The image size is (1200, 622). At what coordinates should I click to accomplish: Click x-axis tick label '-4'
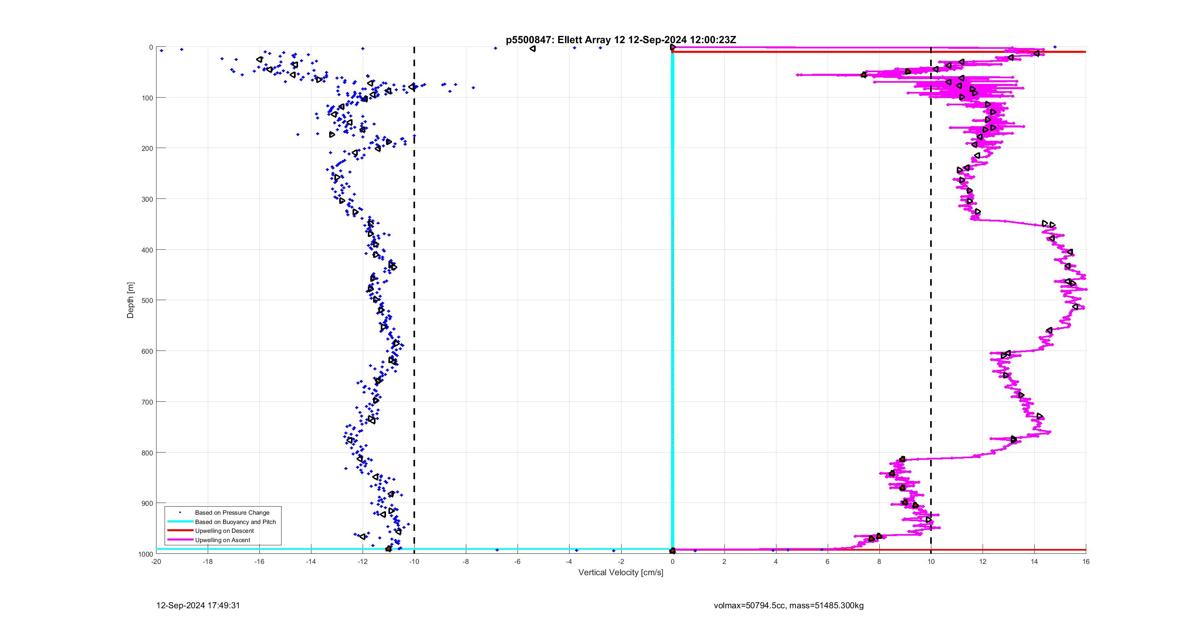569,561
